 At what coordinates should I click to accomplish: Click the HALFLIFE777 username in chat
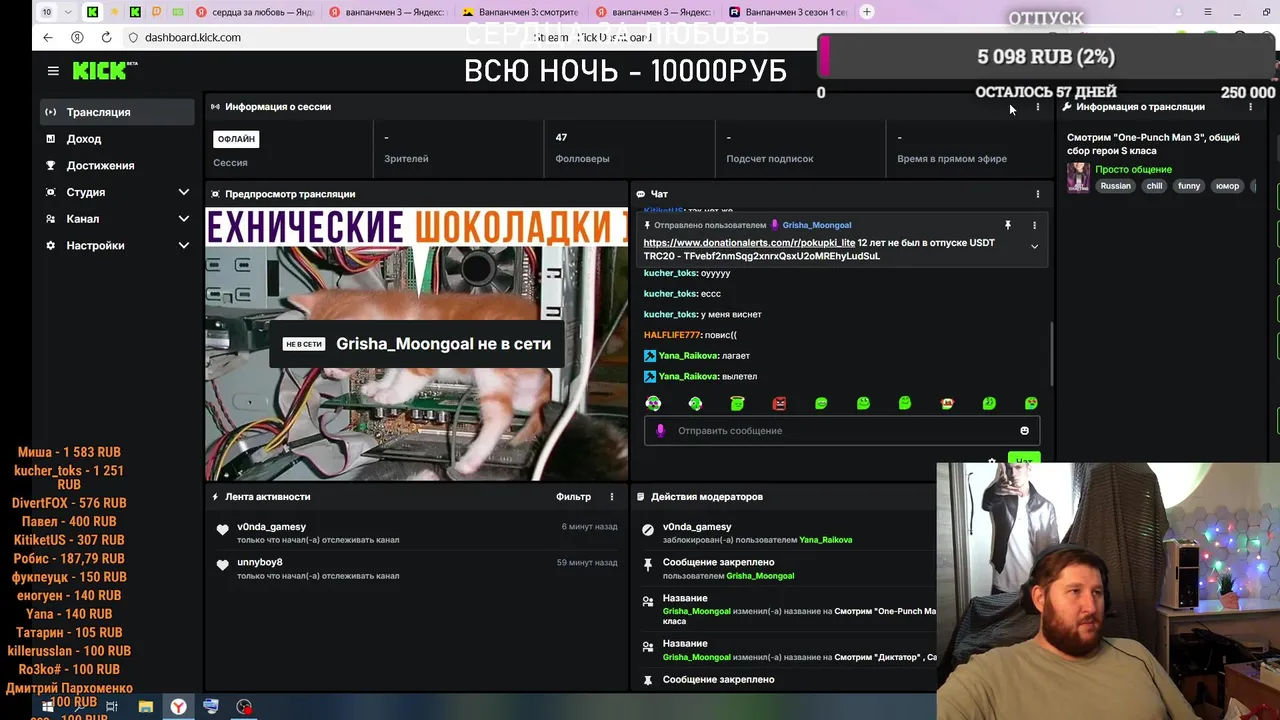click(x=671, y=335)
